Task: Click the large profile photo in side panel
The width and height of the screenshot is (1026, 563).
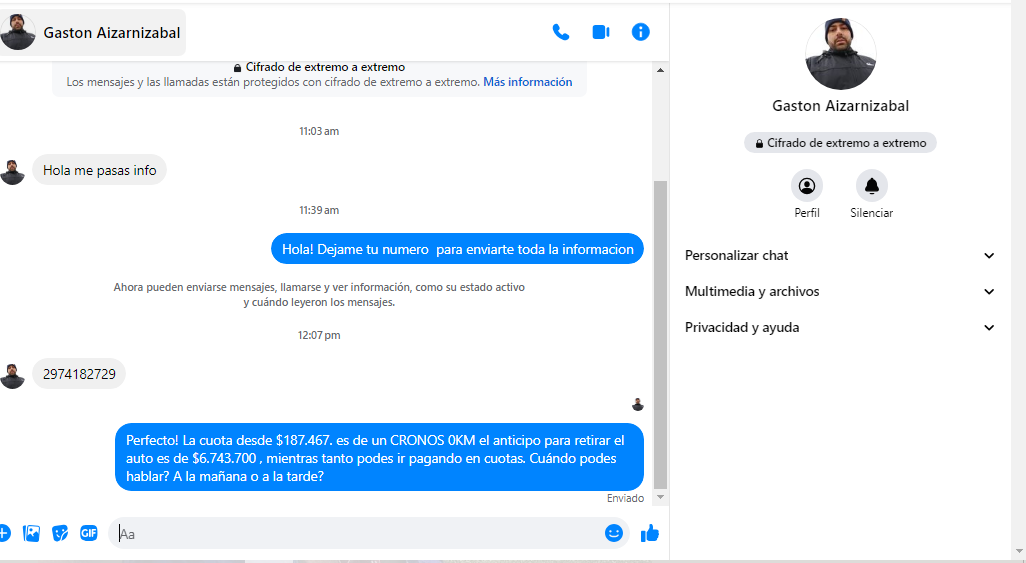Action: 841,54
